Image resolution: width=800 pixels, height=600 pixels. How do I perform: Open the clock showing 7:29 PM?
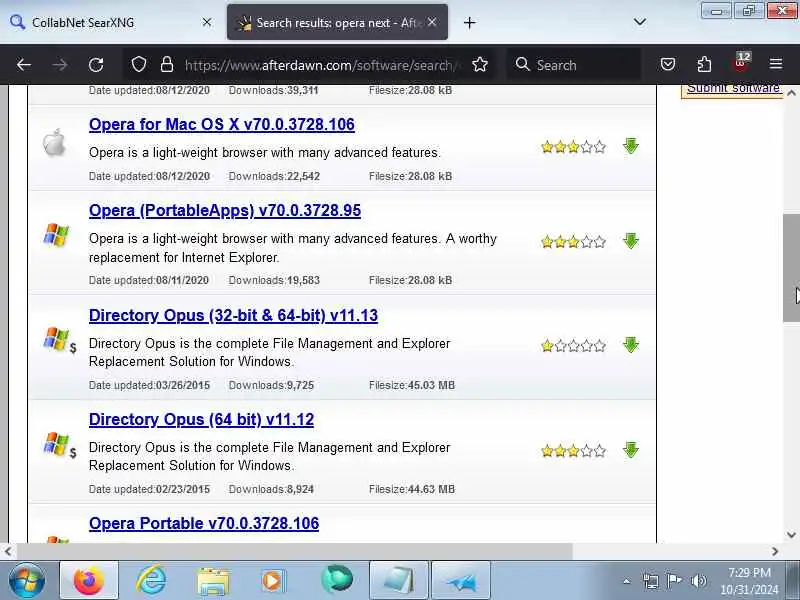pos(749,581)
